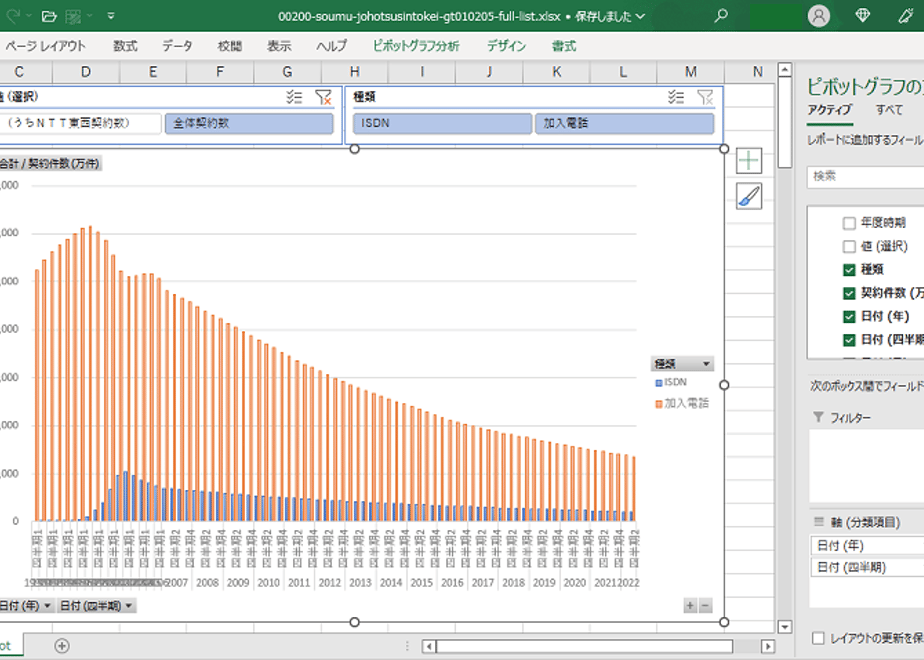Click the Open folder icon in quick access toolbar
Screen dimensions: 924x660
(50, 16)
